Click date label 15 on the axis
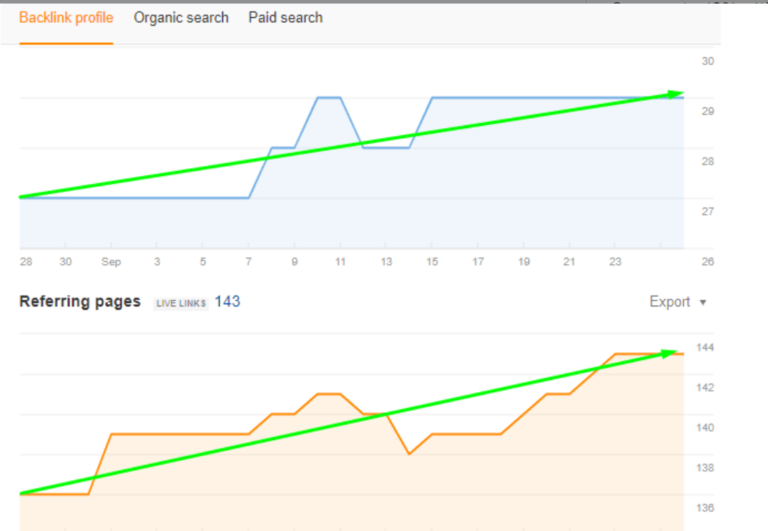The width and height of the screenshot is (768, 531). 432,262
